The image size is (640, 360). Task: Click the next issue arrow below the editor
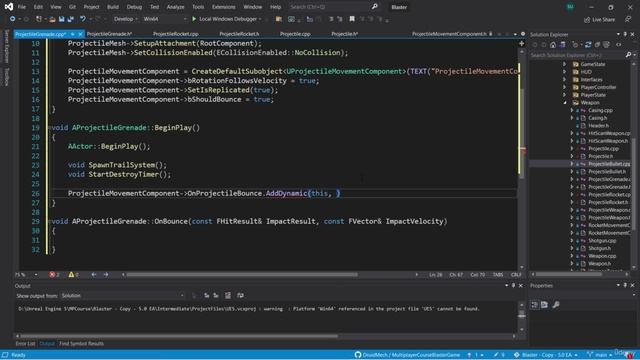pos(106,275)
